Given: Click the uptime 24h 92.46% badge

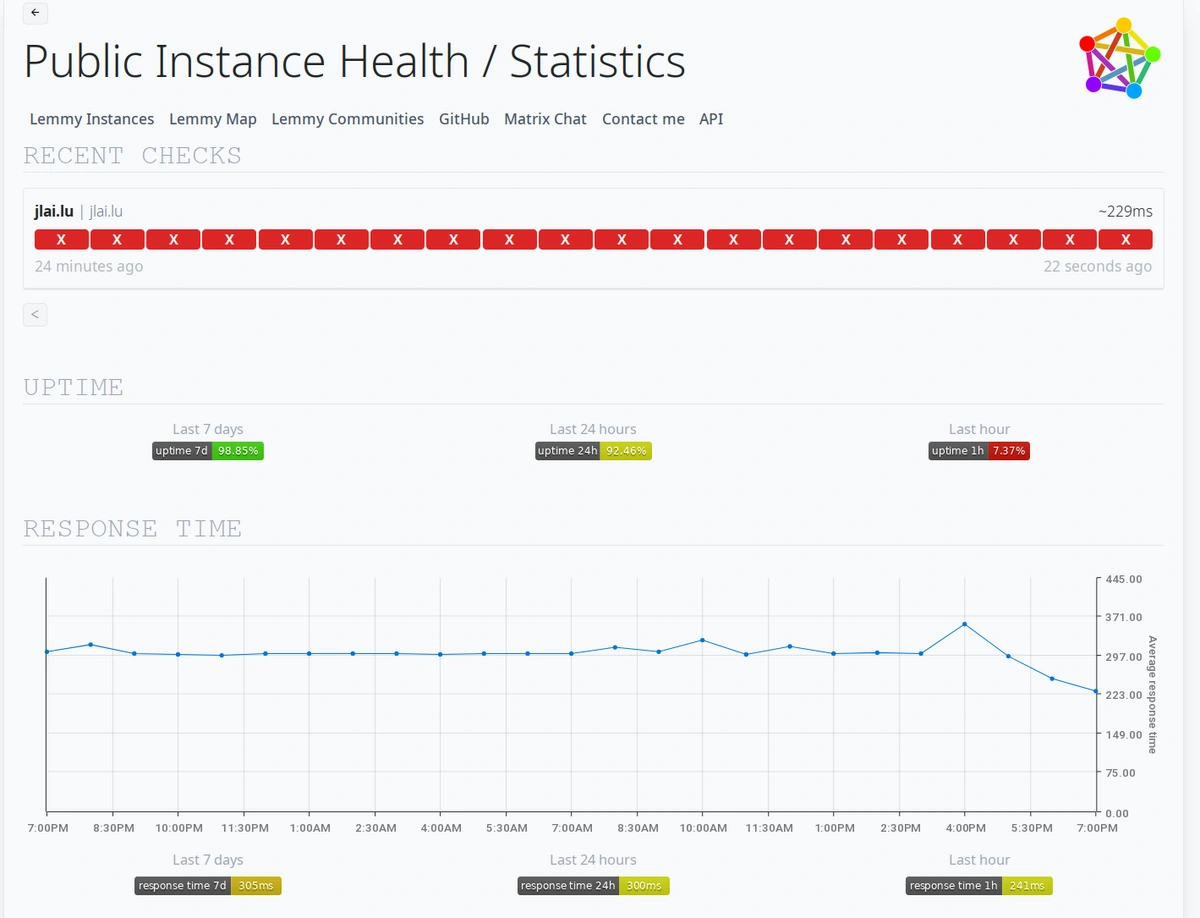Looking at the screenshot, I should [x=593, y=451].
